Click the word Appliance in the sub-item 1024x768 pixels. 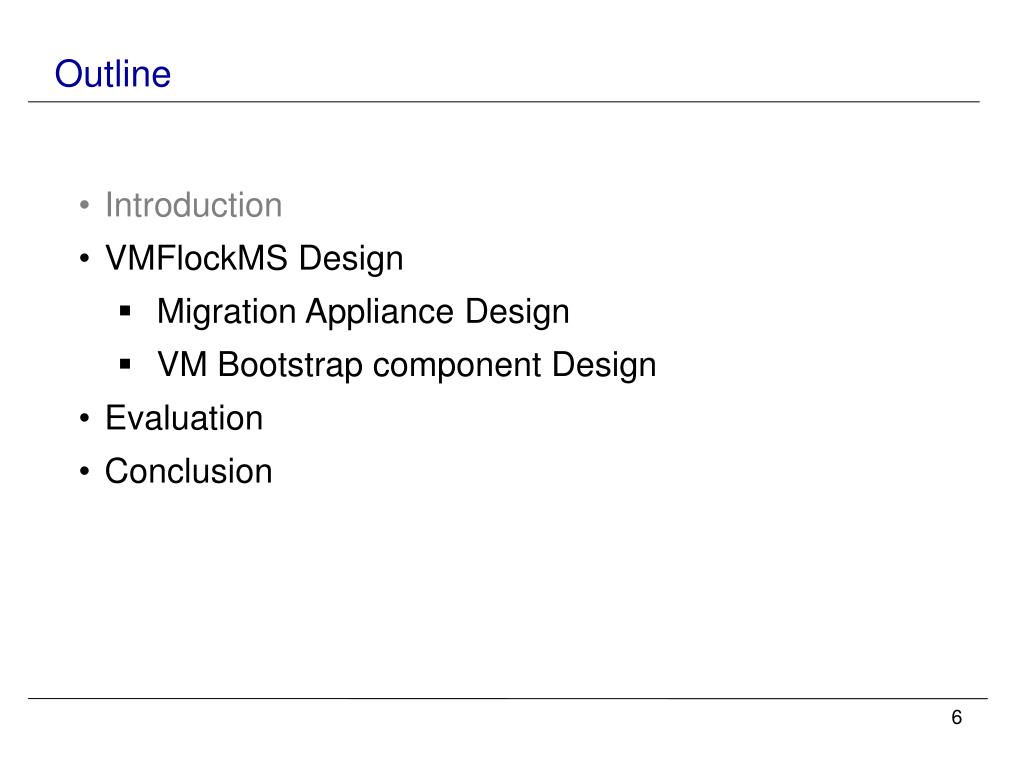coord(379,312)
